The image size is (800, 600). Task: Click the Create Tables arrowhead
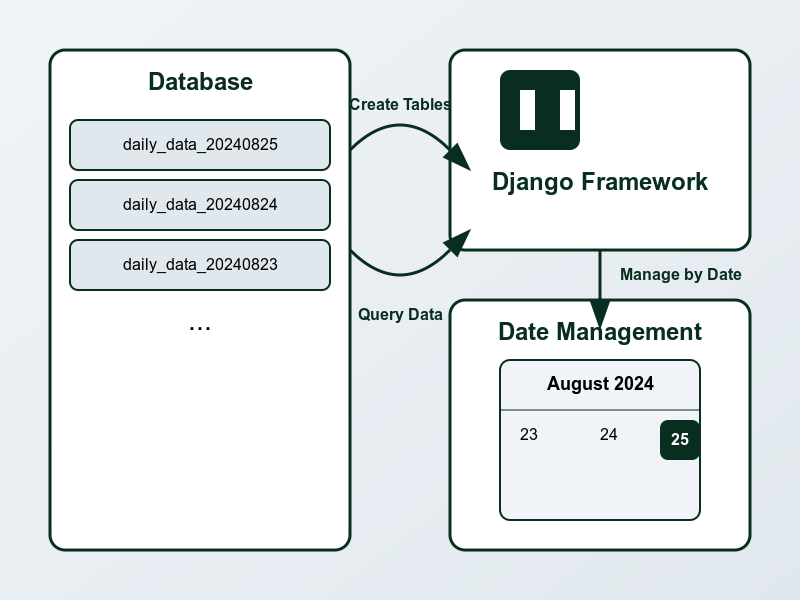458,157
